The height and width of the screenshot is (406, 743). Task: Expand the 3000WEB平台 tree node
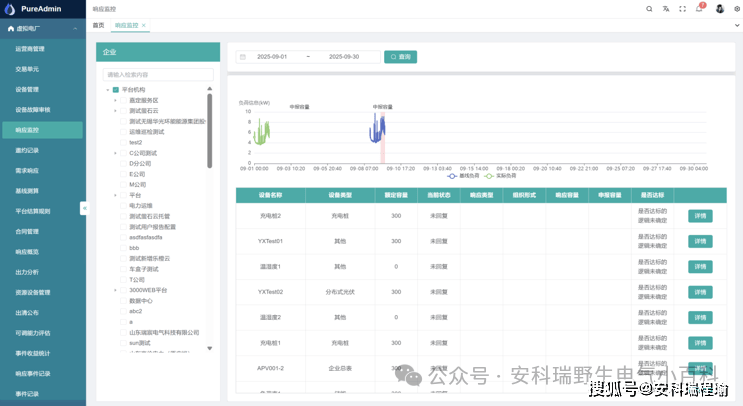coord(115,290)
